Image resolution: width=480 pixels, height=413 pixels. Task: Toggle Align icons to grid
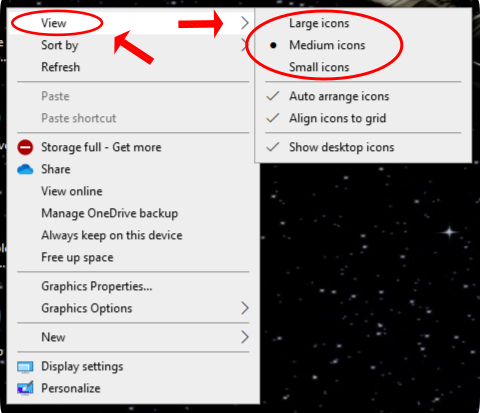(337, 118)
